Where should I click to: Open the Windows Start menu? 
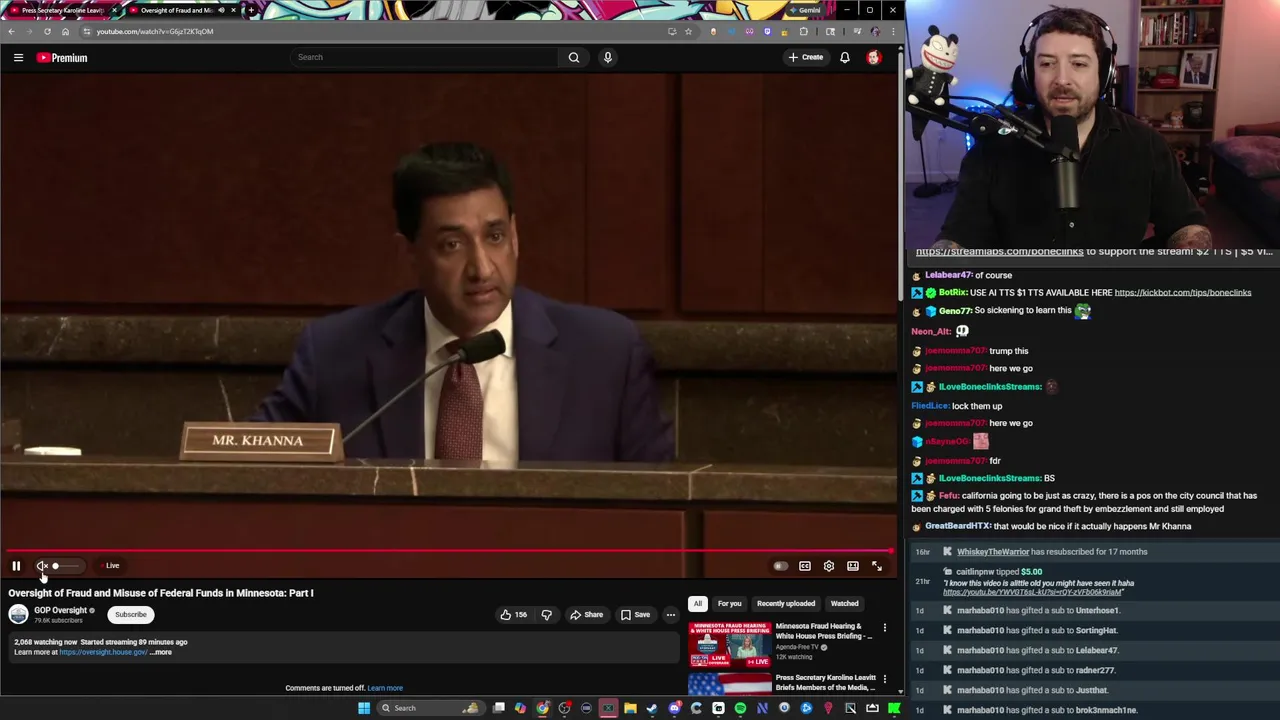coord(364,708)
